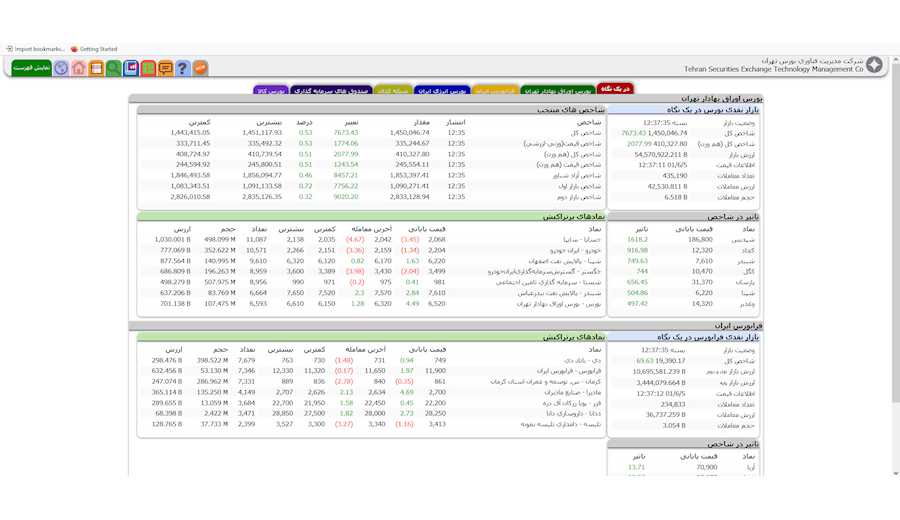Open the blue book chart icon

(x=131, y=68)
